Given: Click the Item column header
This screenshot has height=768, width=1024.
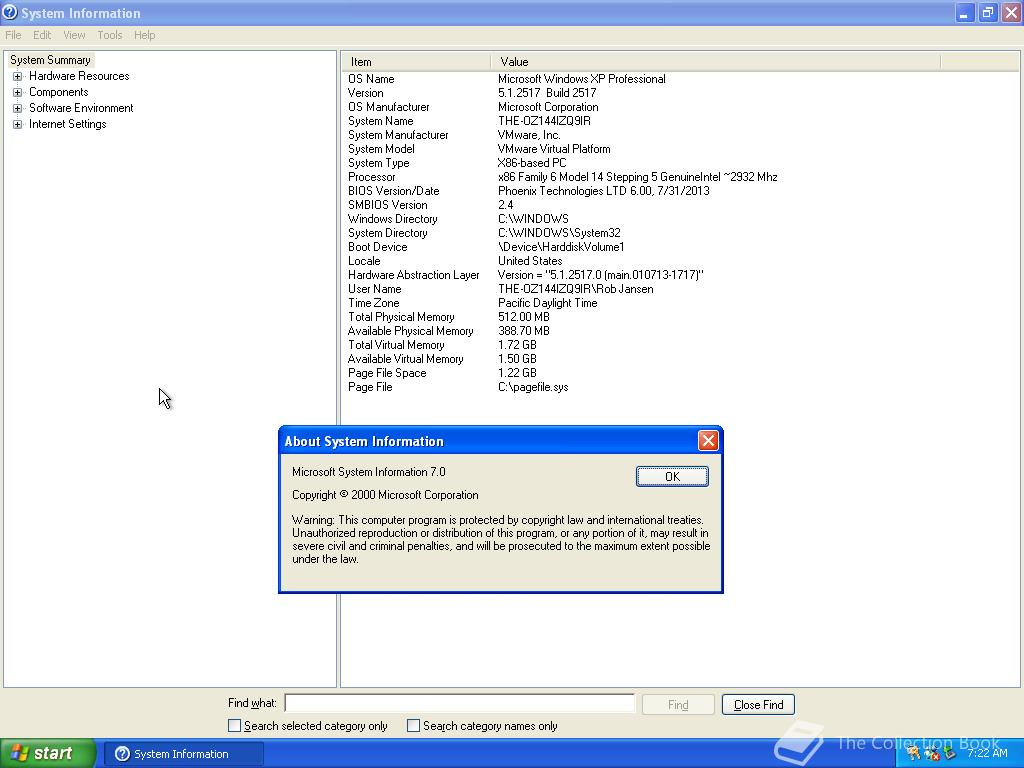Looking at the screenshot, I should pyautogui.click(x=415, y=62).
